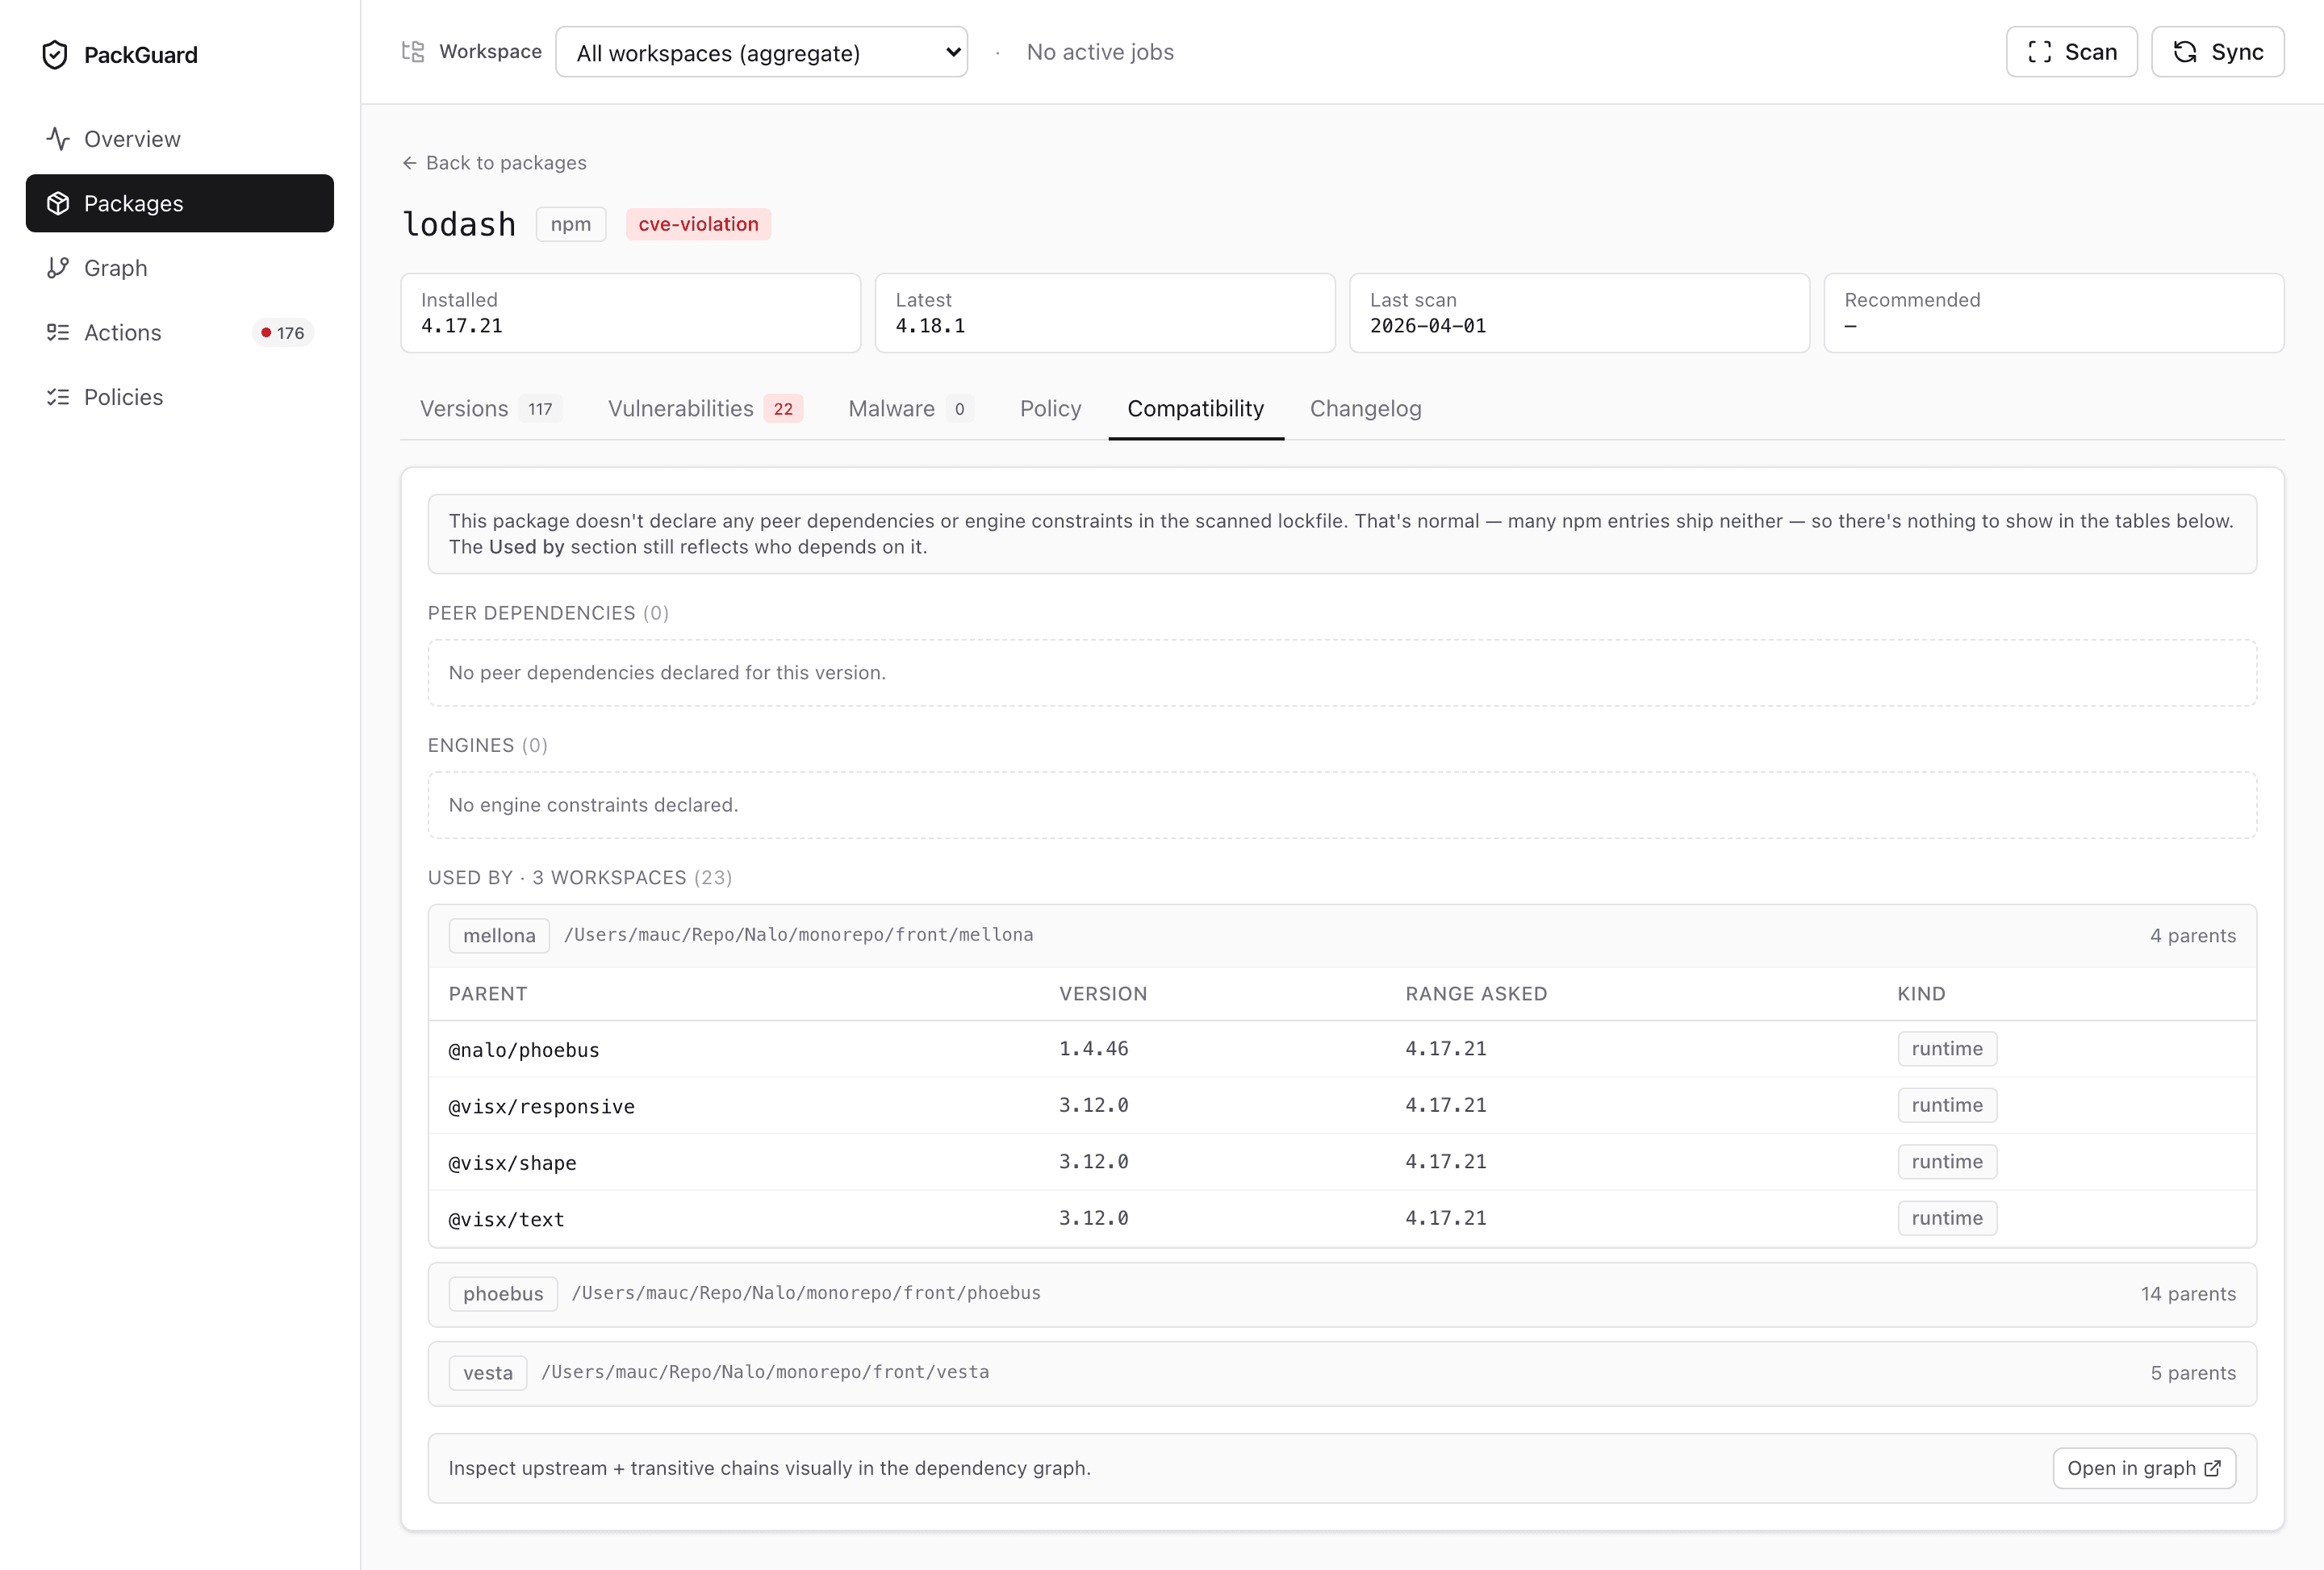Open Graph from the sidebar

click(x=180, y=268)
